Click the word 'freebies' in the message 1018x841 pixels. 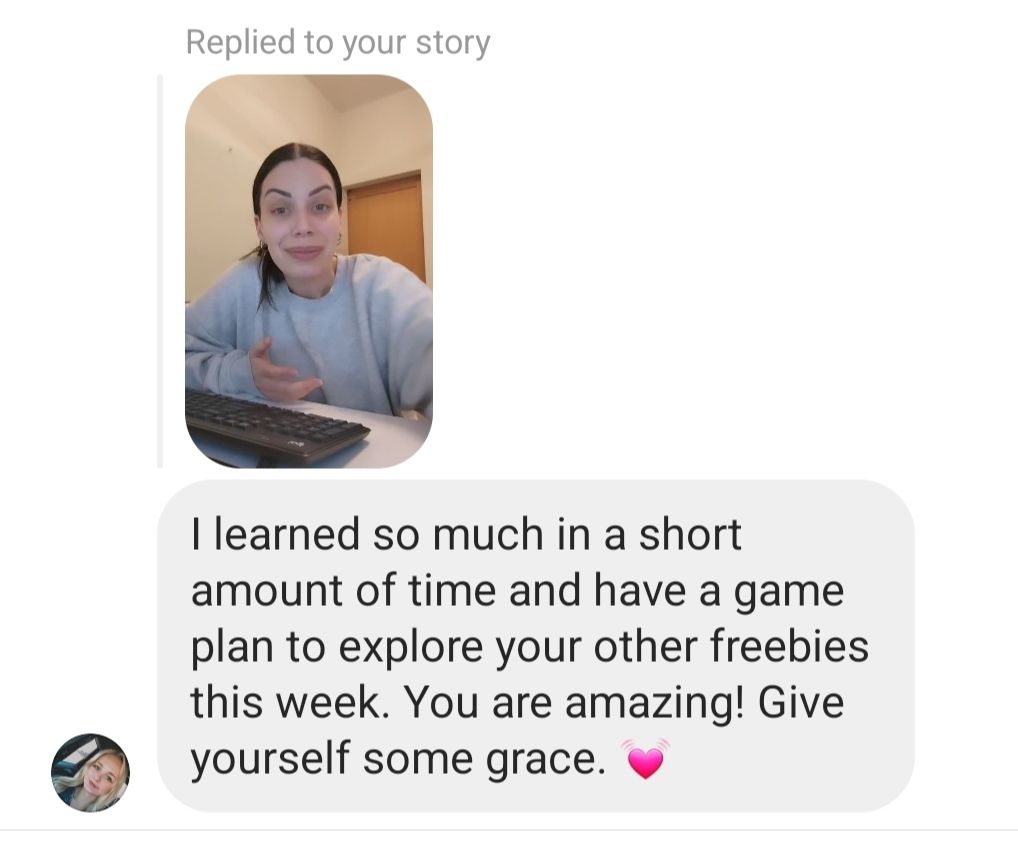click(x=789, y=646)
